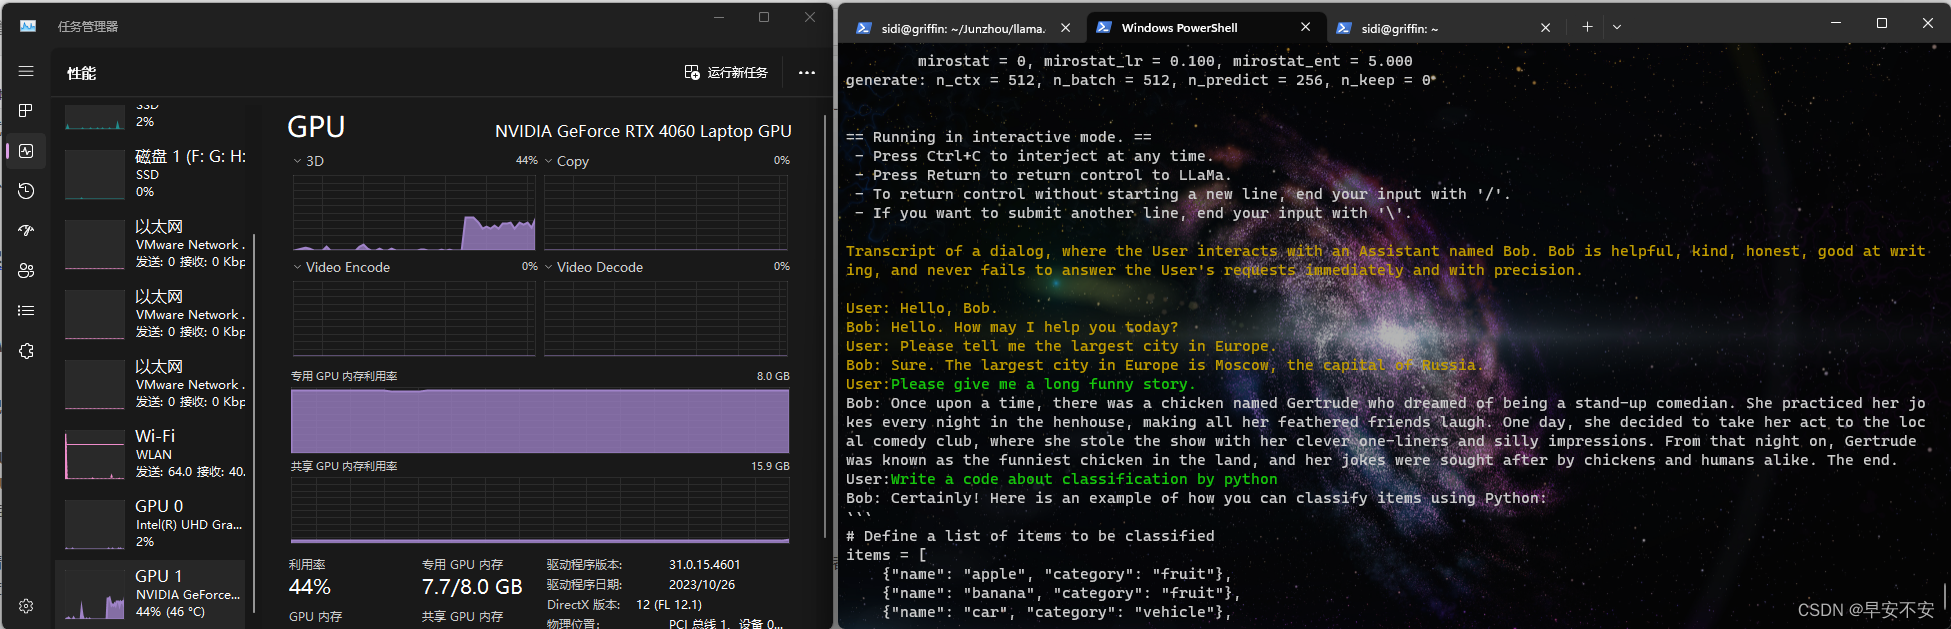The height and width of the screenshot is (629, 1951).
Task: Click the '== Running in interactive mode. ==' line
Action: coord(999,137)
